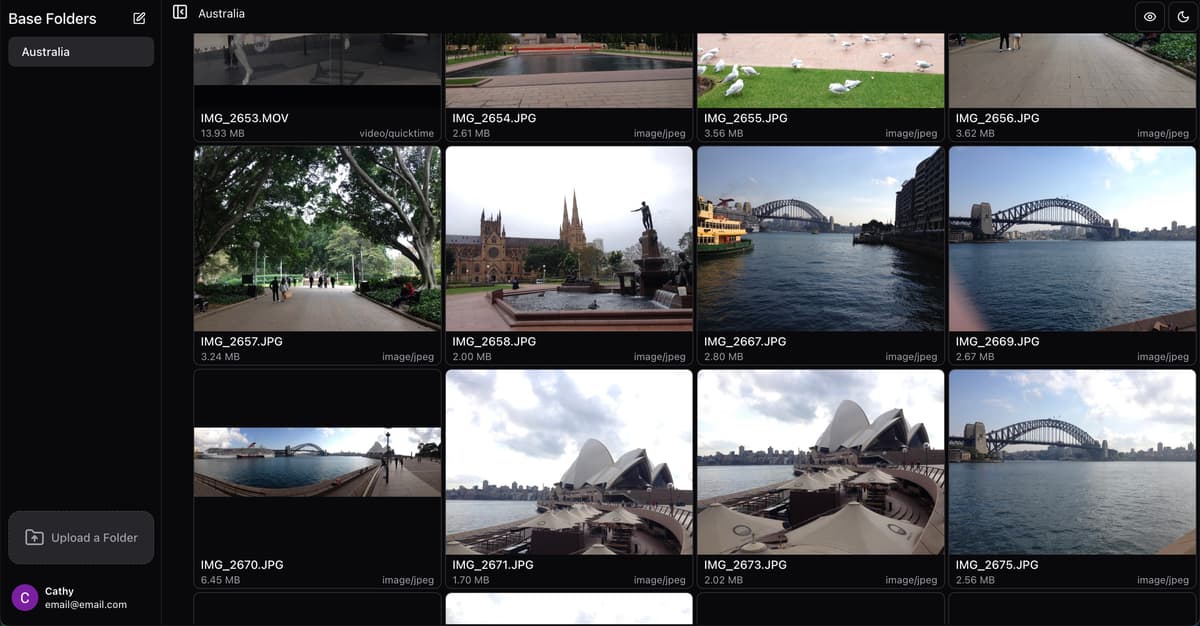1200x626 pixels.
Task: Click the IMG_2655.JPG file name
Action: [746, 118]
